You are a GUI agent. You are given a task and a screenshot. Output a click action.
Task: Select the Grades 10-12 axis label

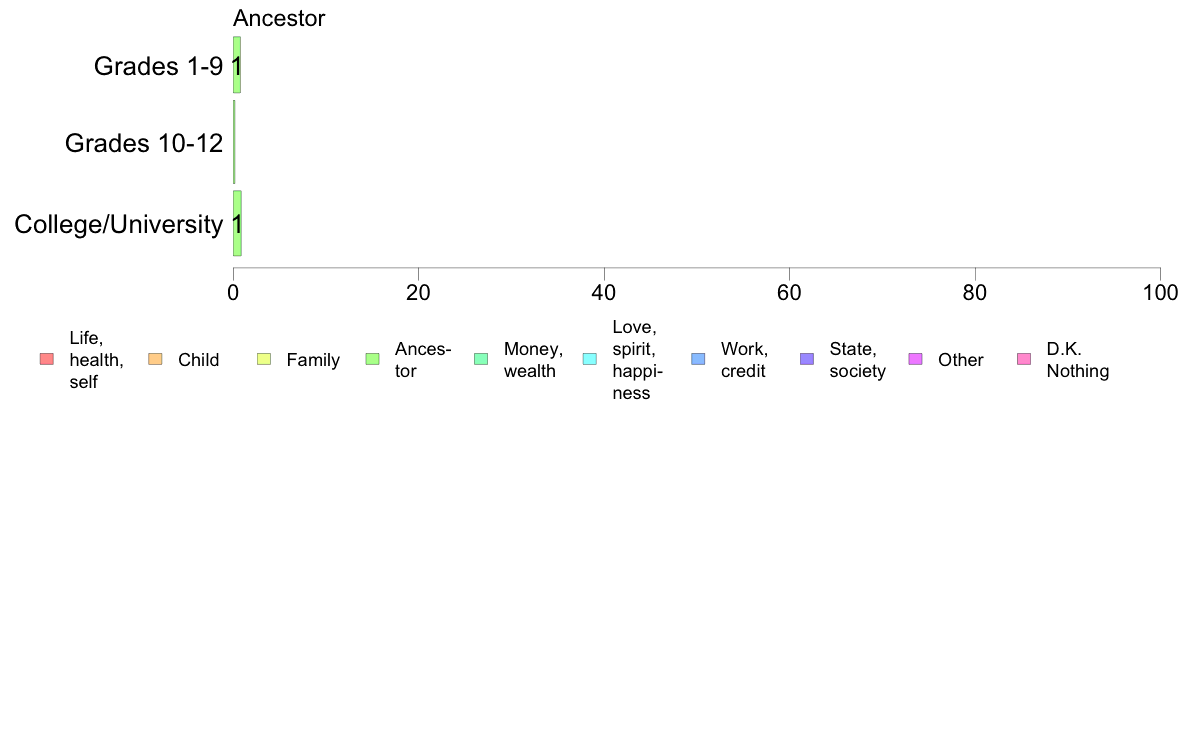pyautogui.click(x=144, y=143)
